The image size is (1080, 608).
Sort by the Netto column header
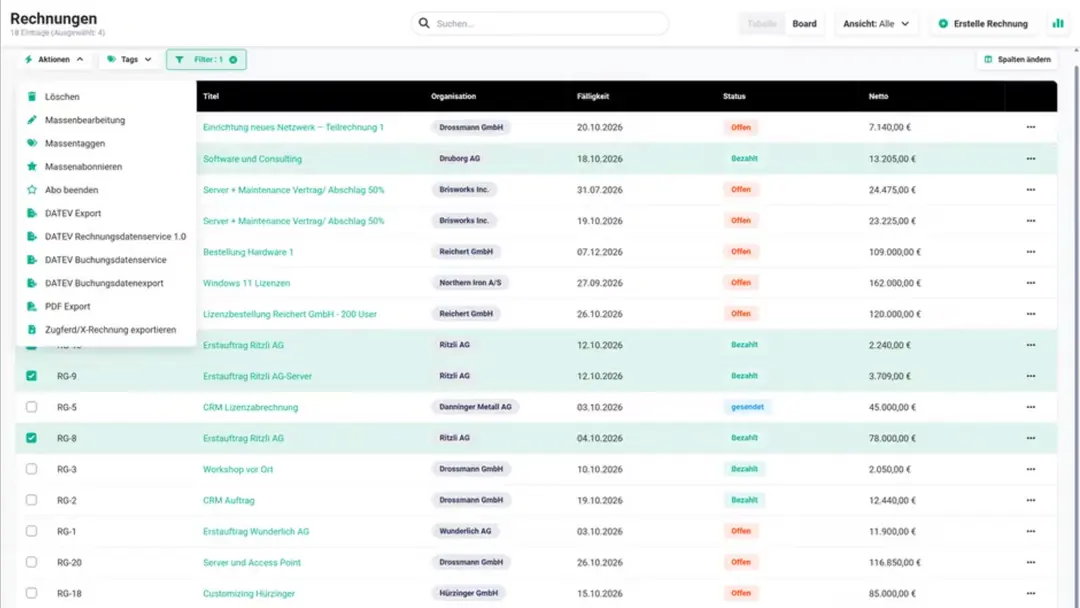[x=878, y=96]
